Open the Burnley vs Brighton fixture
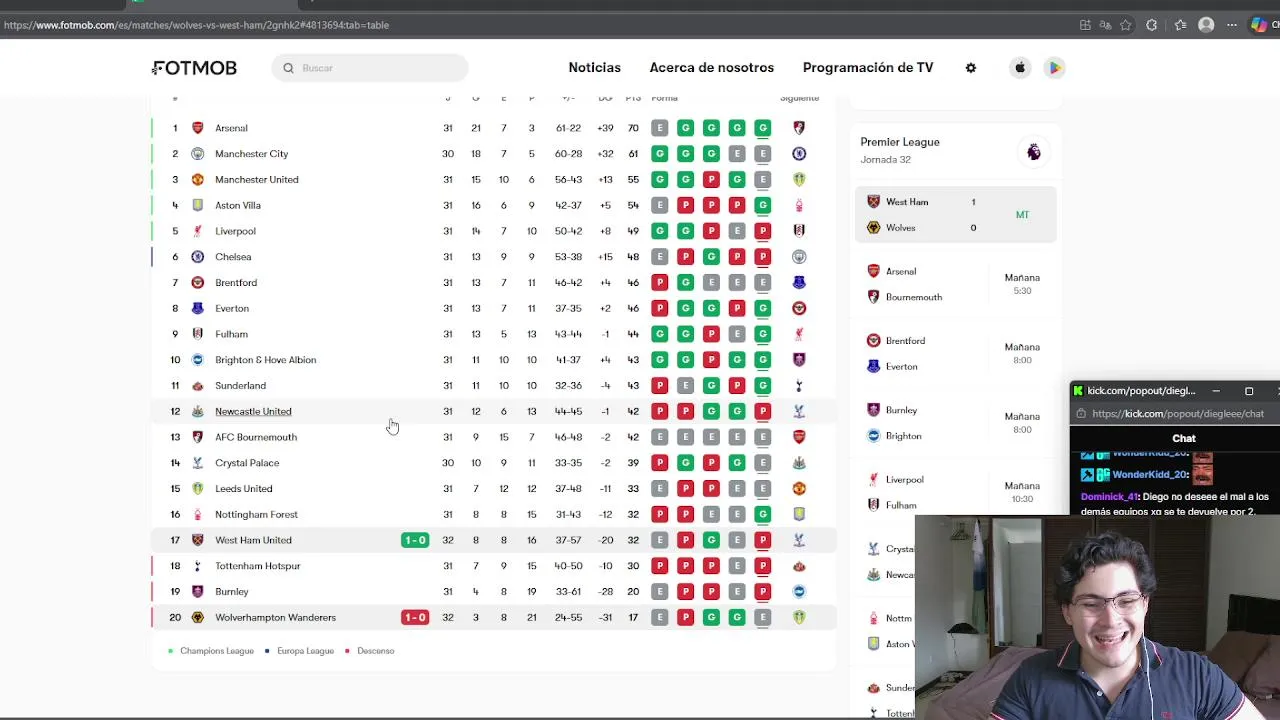Viewport: 1280px width, 720px height. [x=956, y=423]
